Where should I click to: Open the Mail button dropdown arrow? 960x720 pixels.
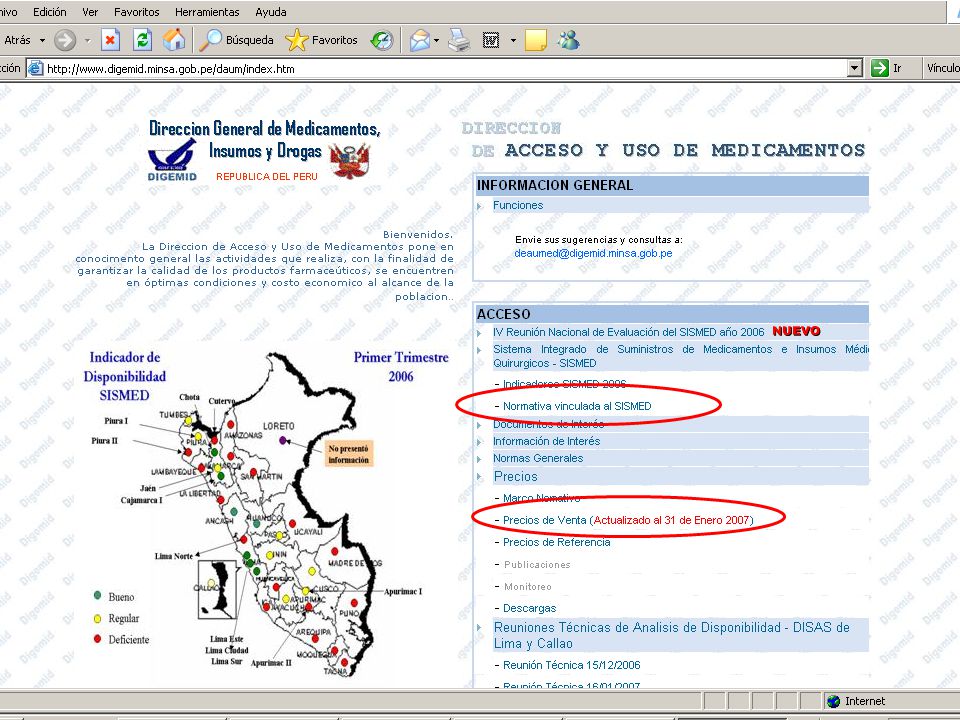pos(437,40)
